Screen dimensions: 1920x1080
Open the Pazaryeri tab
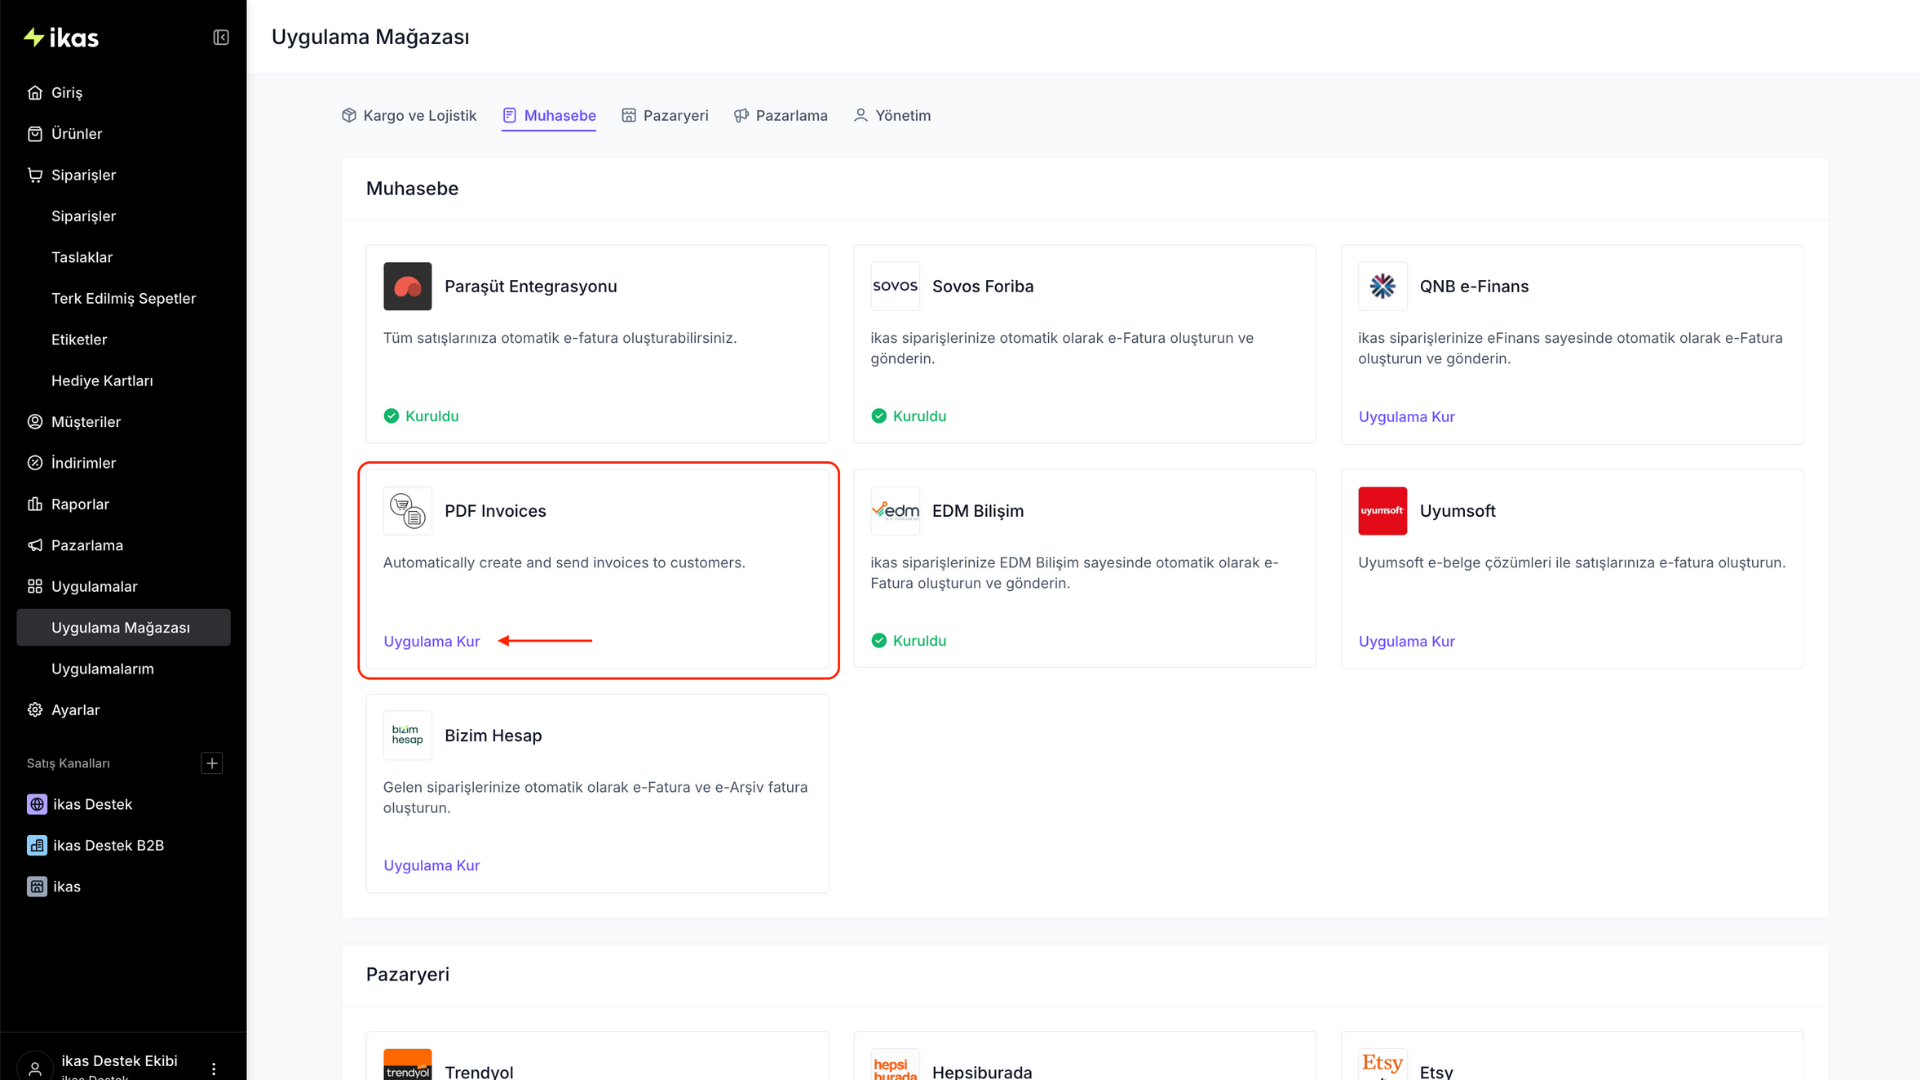[x=665, y=116]
